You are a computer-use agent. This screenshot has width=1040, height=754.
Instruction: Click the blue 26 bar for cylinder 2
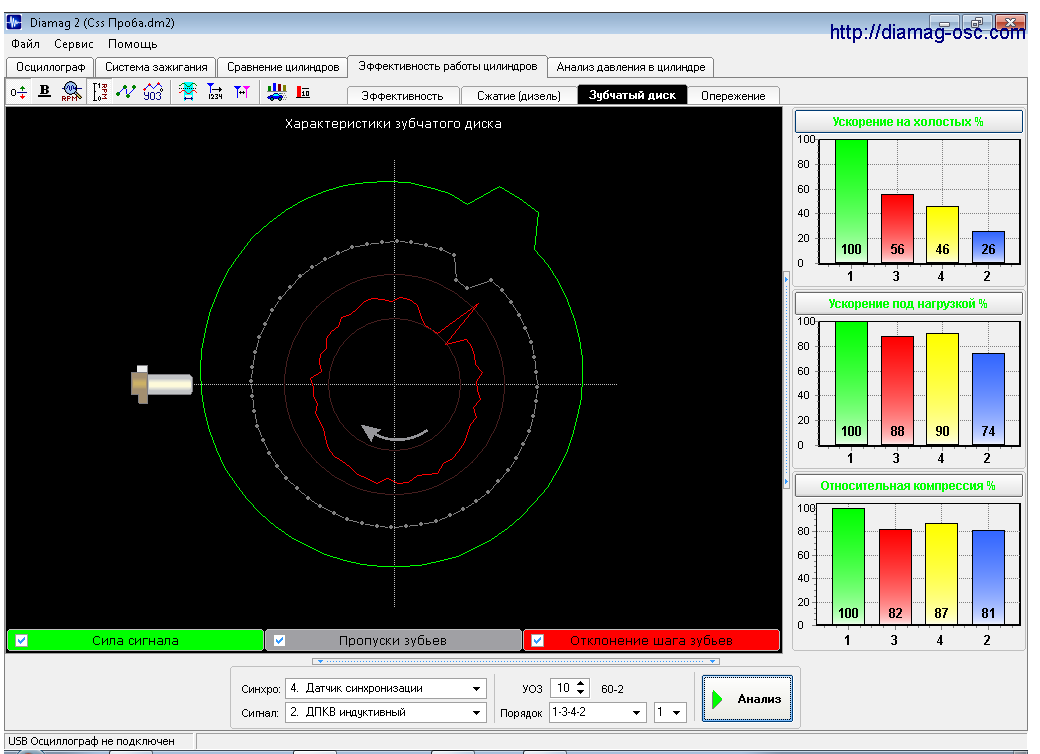coord(988,247)
